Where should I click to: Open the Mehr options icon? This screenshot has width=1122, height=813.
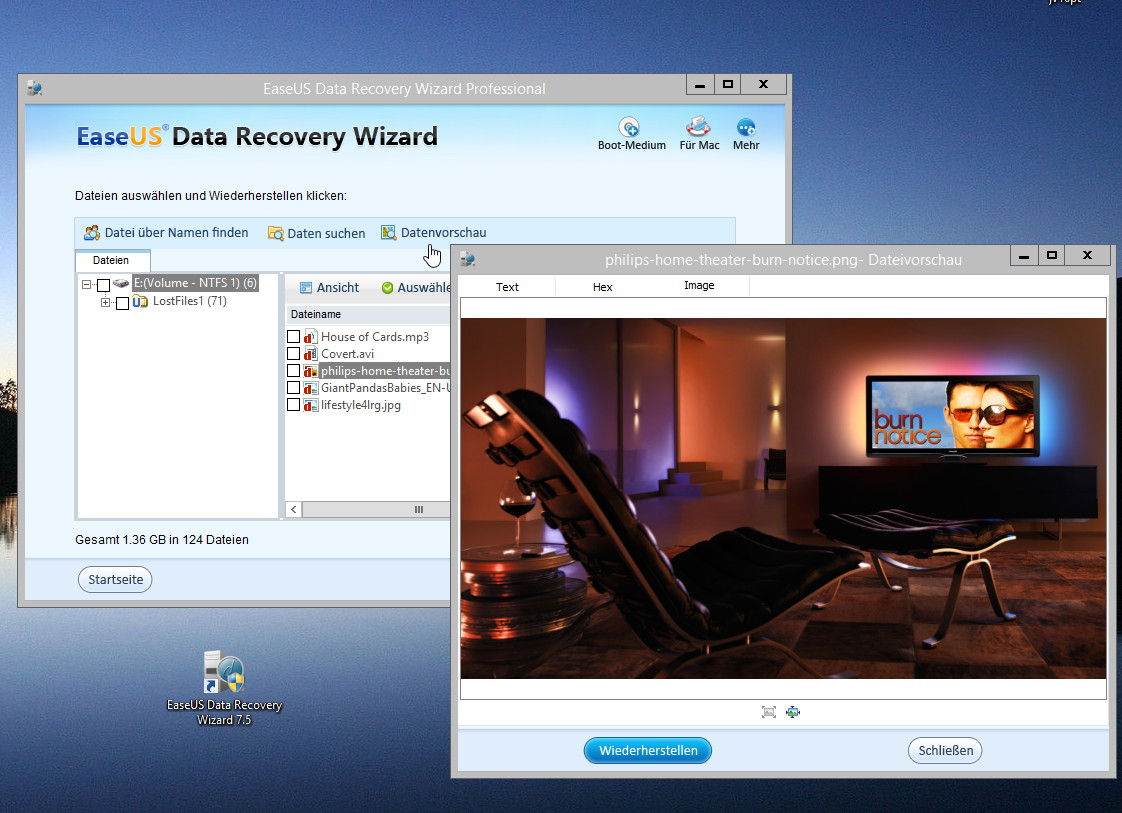(x=746, y=128)
